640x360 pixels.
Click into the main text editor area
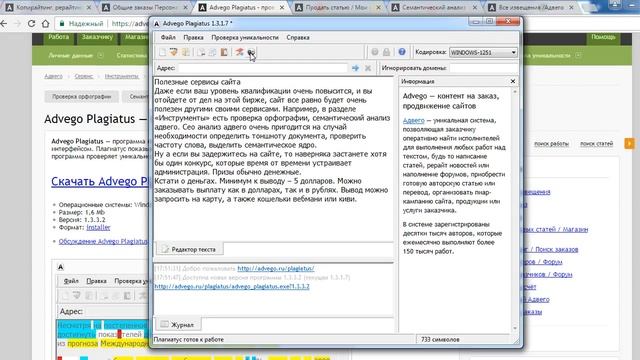pos(273,158)
